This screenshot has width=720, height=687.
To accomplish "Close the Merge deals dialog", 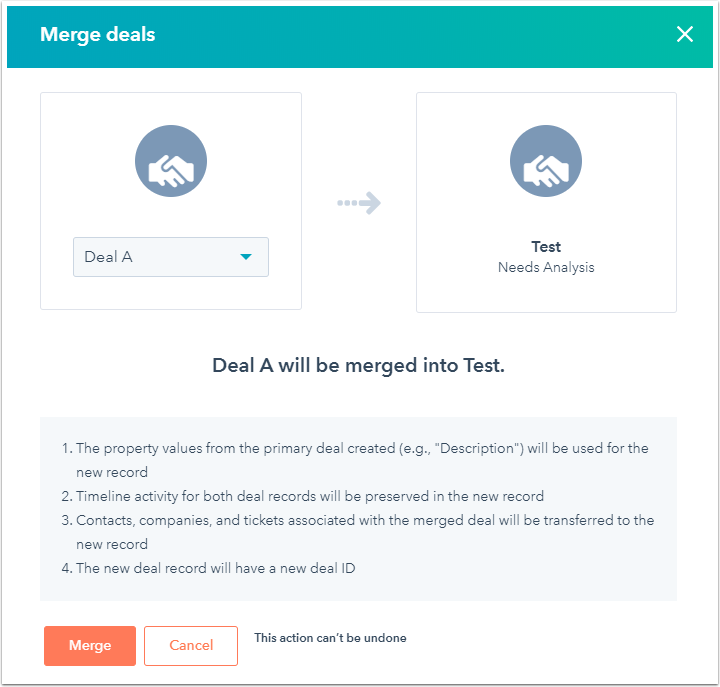I will (684, 34).
